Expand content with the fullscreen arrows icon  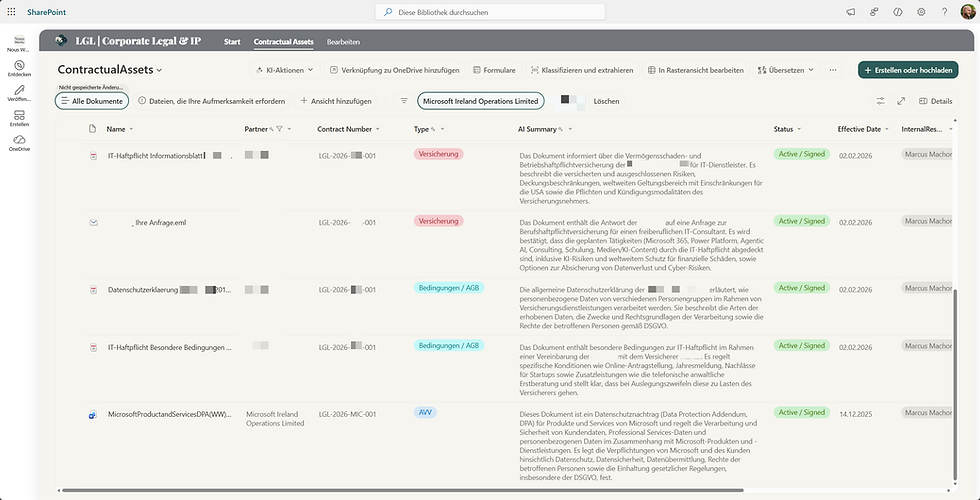tap(901, 101)
